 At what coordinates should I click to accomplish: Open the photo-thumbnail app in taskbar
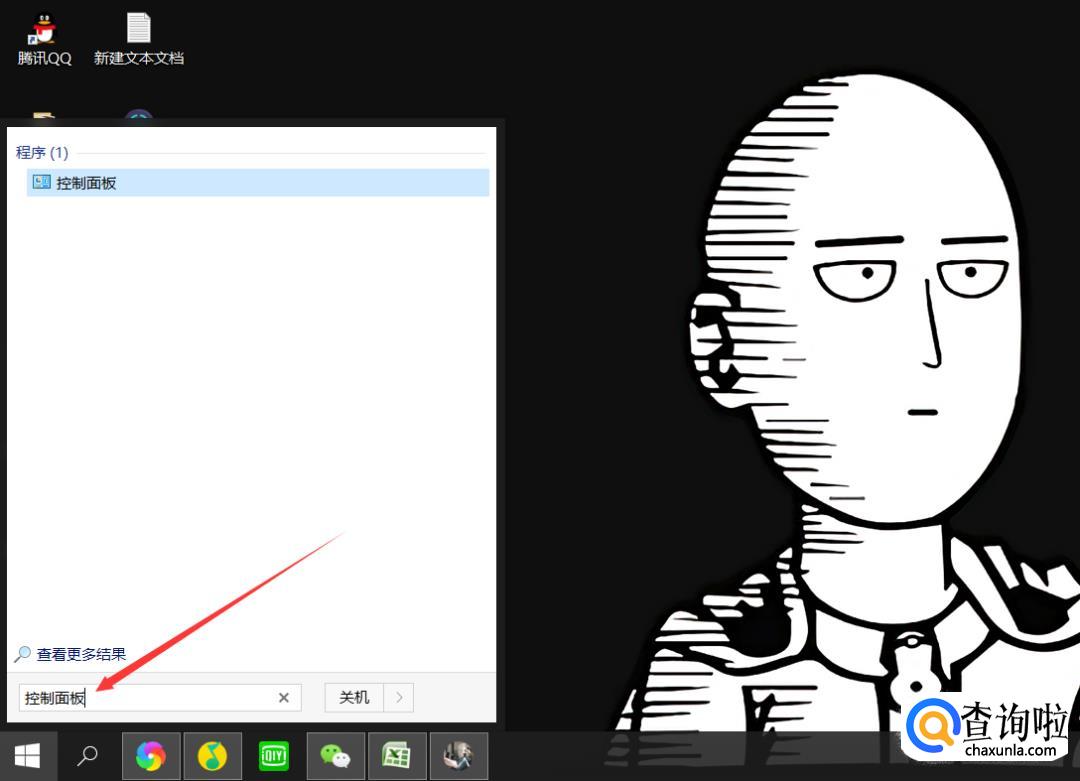pos(459,756)
